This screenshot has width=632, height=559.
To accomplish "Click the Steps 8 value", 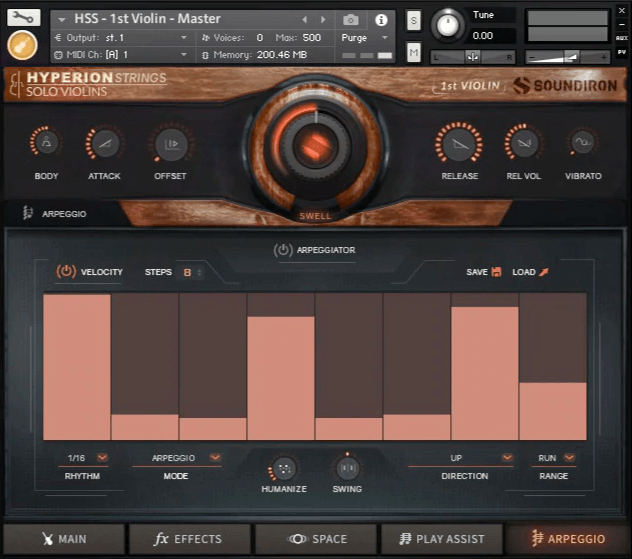I will click(x=187, y=272).
